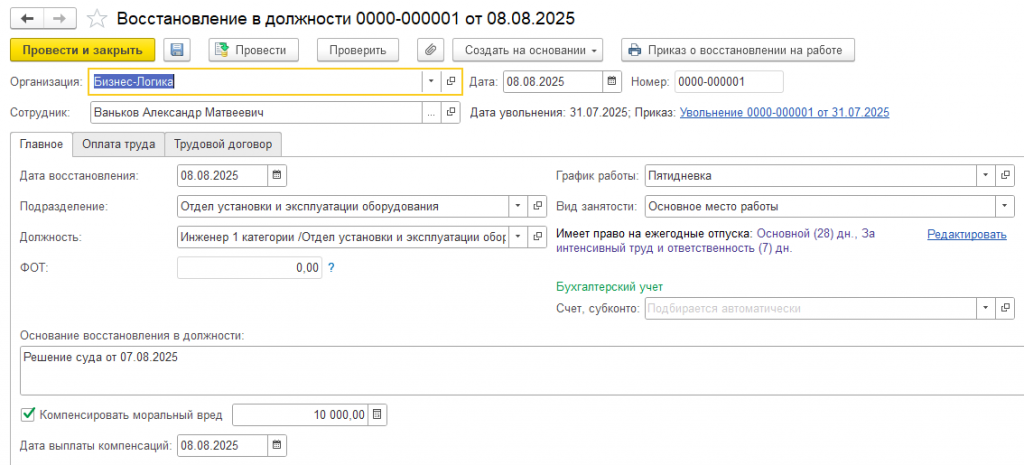
Task: Open calculator for moral damage amount
Action: point(377,414)
